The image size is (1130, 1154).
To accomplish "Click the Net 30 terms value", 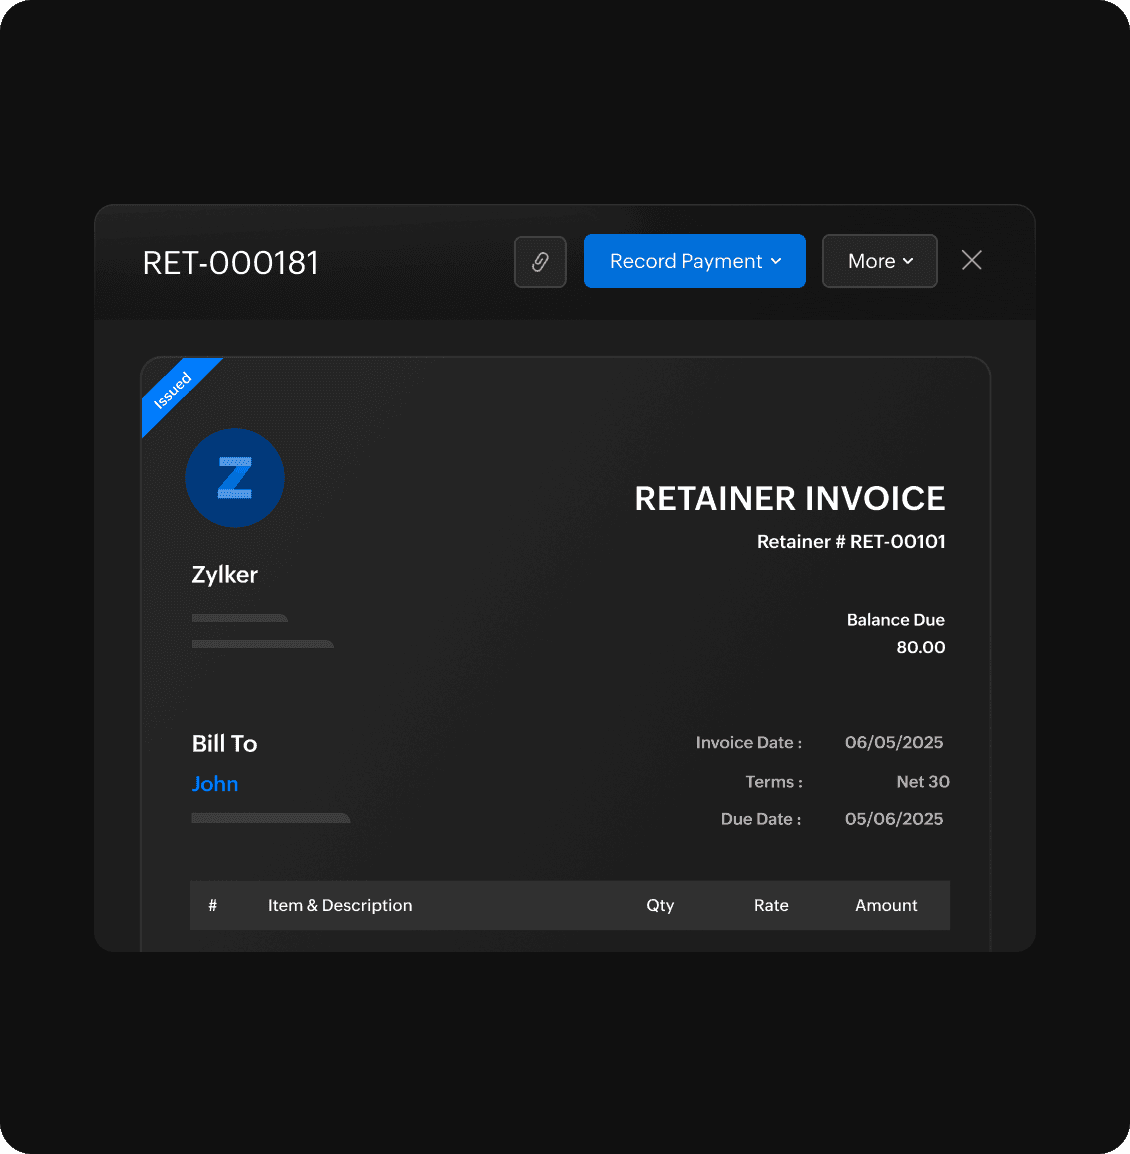I will tap(922, 782).
